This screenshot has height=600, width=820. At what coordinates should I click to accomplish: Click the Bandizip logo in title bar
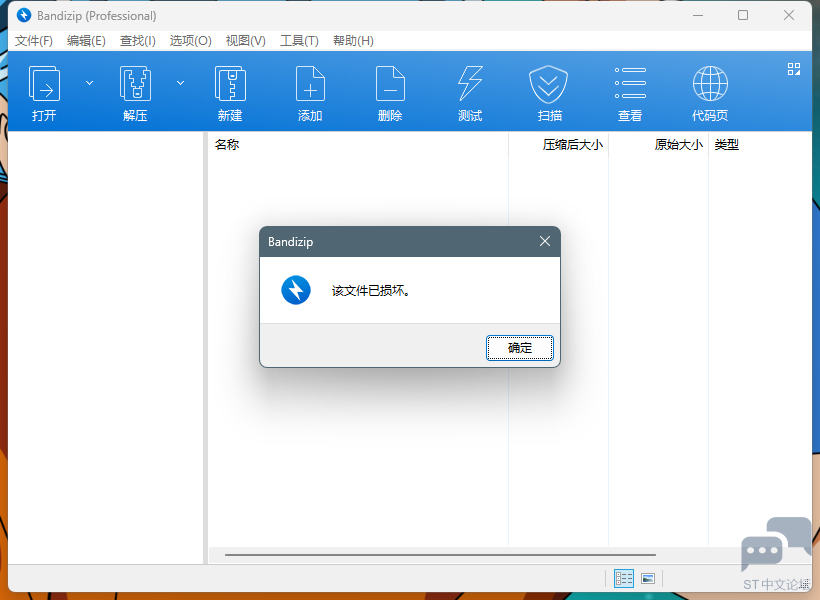[24, 15]
